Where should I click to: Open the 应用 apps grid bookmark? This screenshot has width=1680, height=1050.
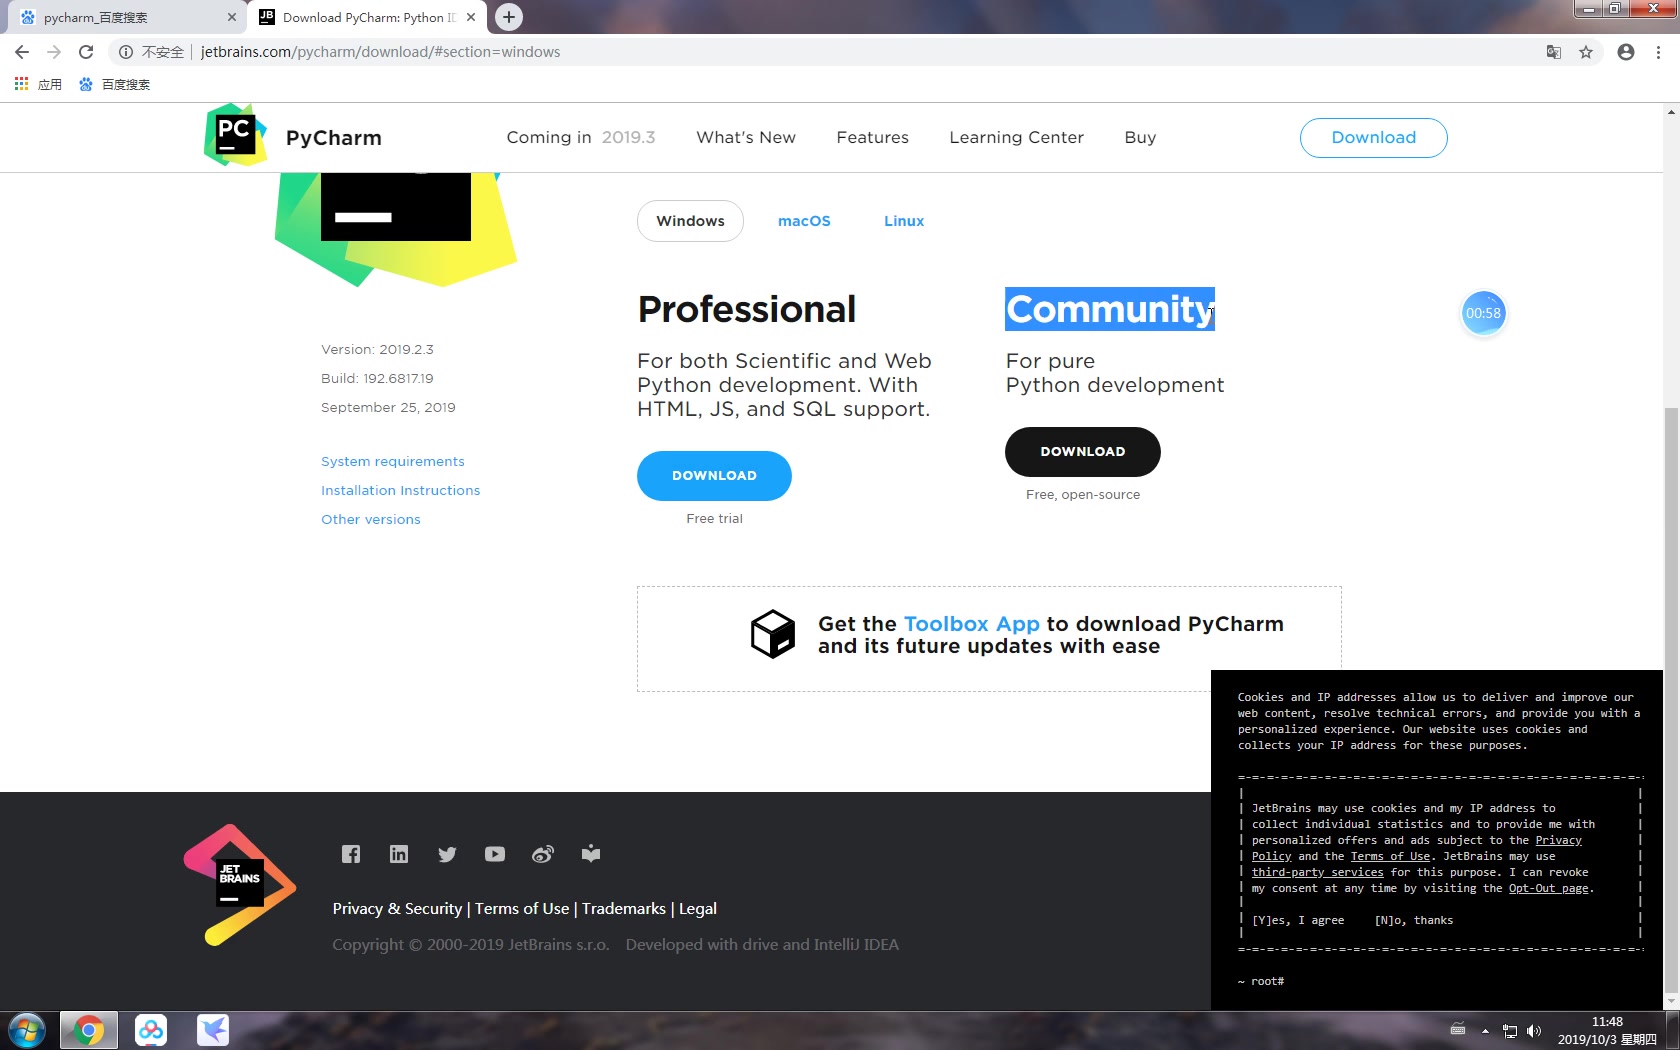(38, 84)
